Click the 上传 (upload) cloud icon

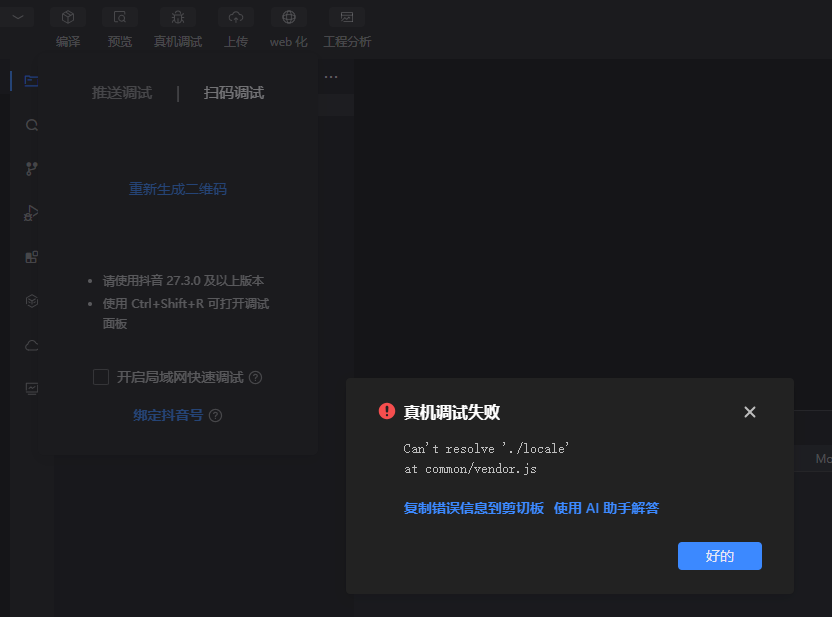(x=236, y=18)
